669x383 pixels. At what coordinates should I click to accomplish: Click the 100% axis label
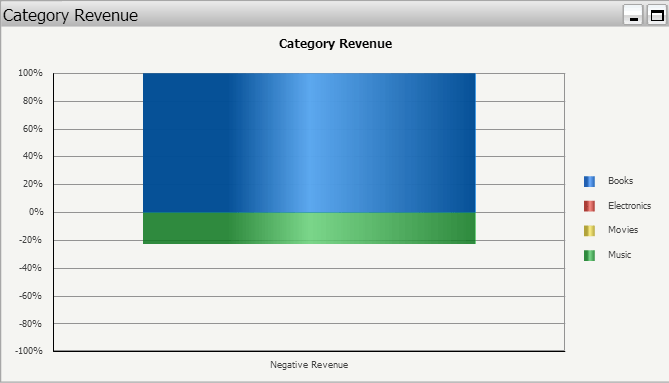[x=30, y=73]
